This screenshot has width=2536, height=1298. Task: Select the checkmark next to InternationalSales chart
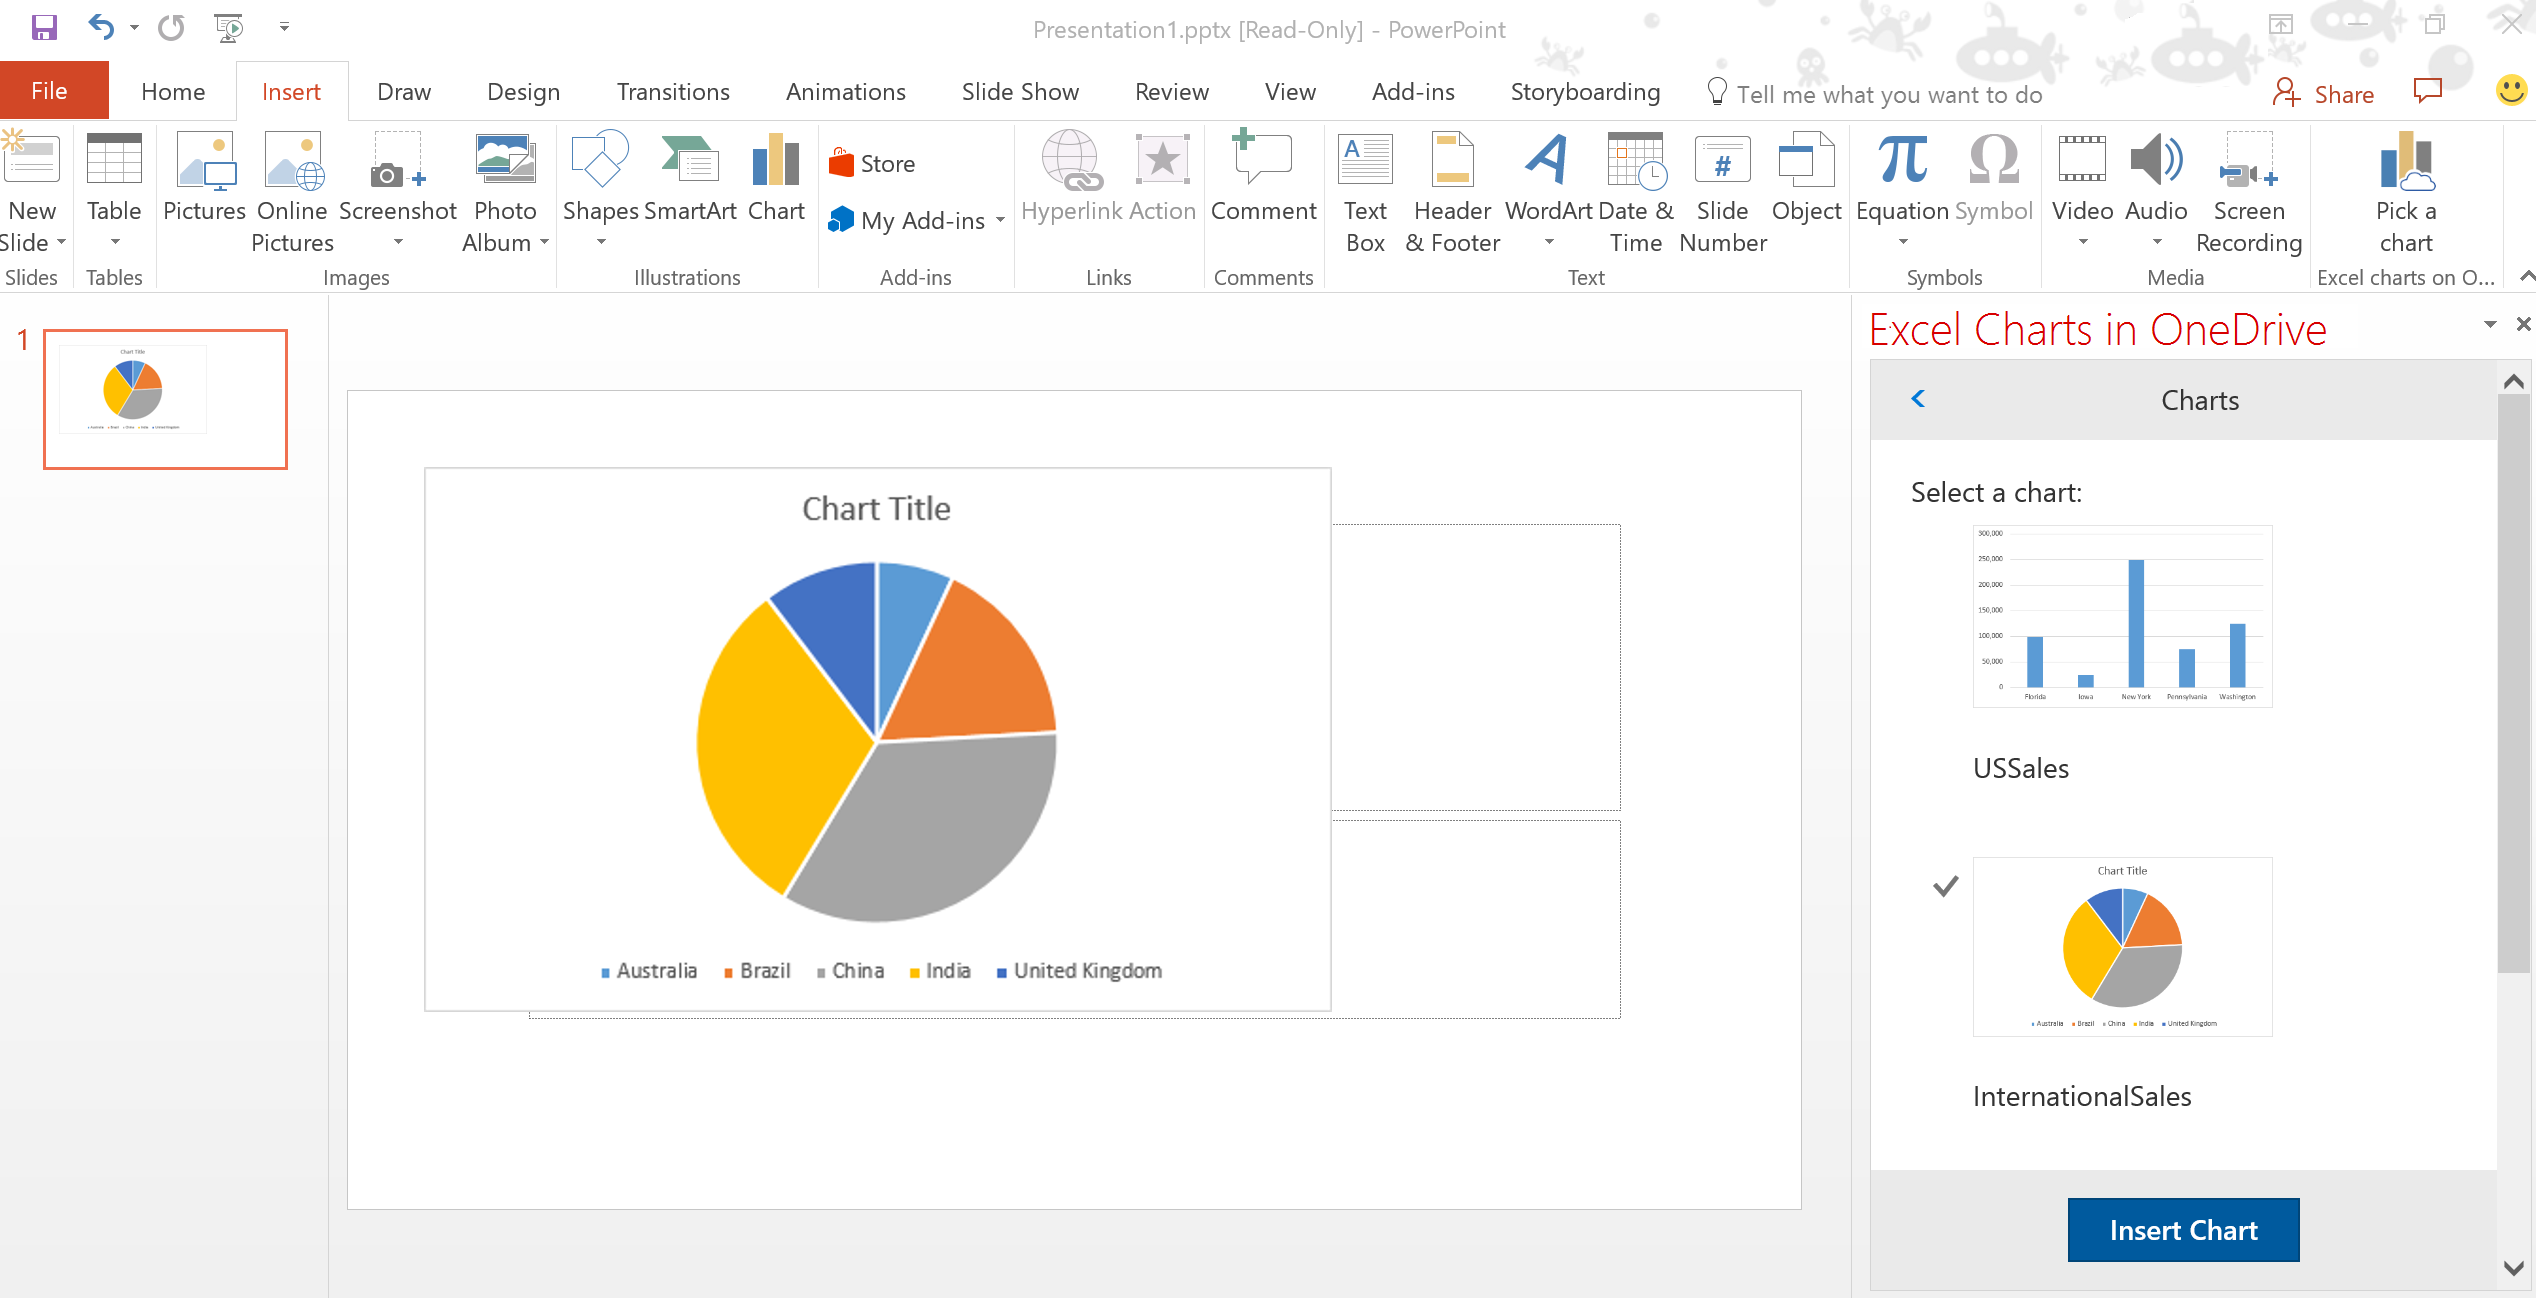[1945, 884]
